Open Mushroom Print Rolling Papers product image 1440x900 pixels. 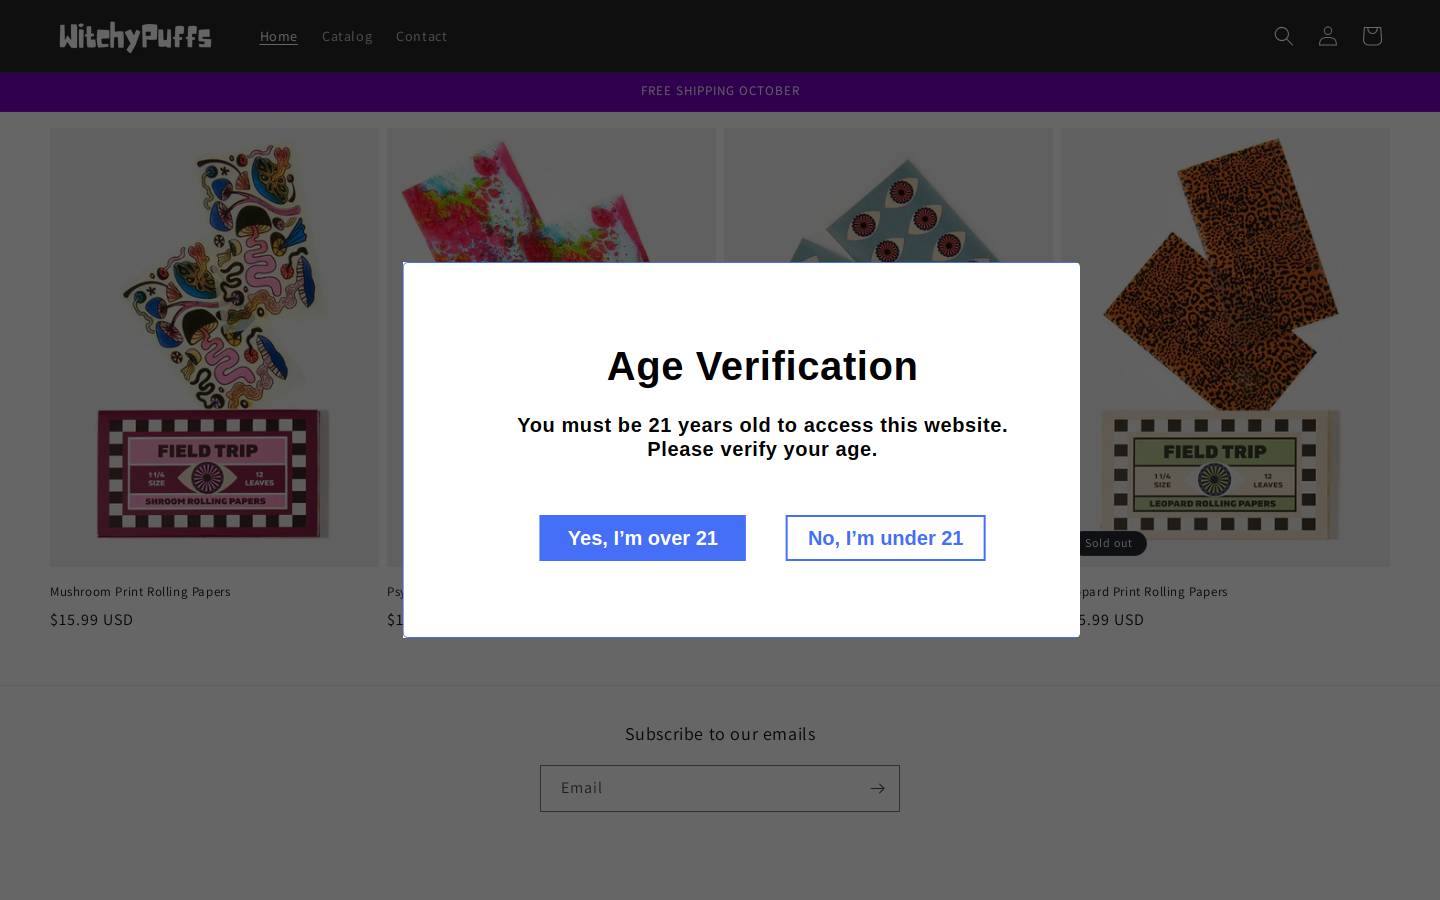(214, 347)
